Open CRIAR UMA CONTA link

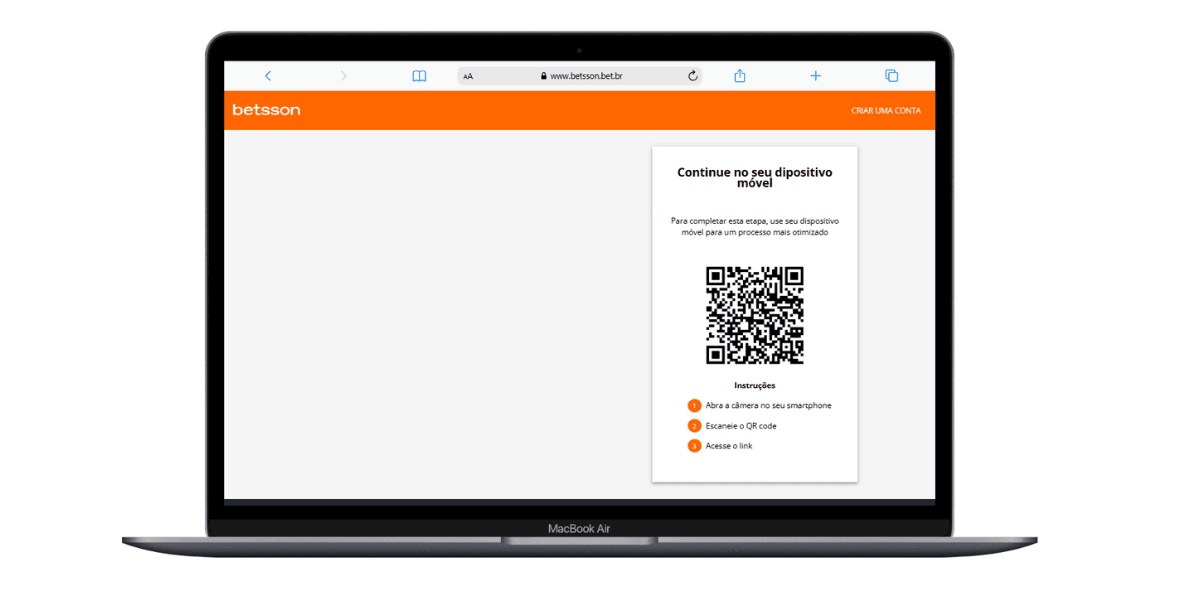pyautogui.click(x=886, y=111)
